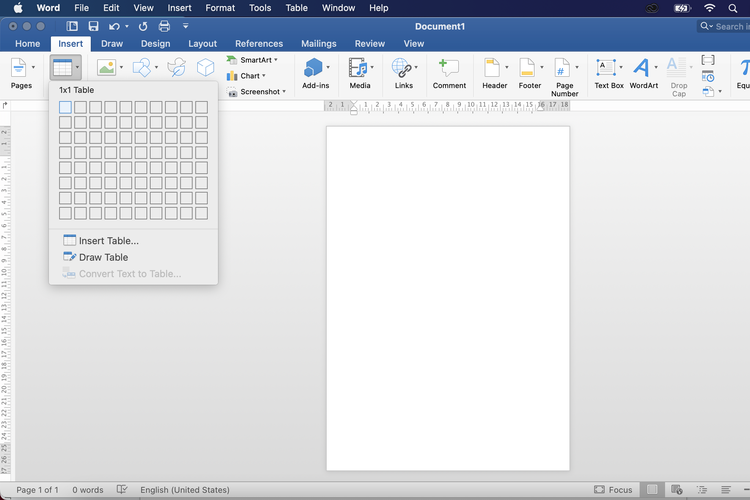Open the WordArt tool
The width and height of the screenshot is (750, 500).
tap(643, 70)
